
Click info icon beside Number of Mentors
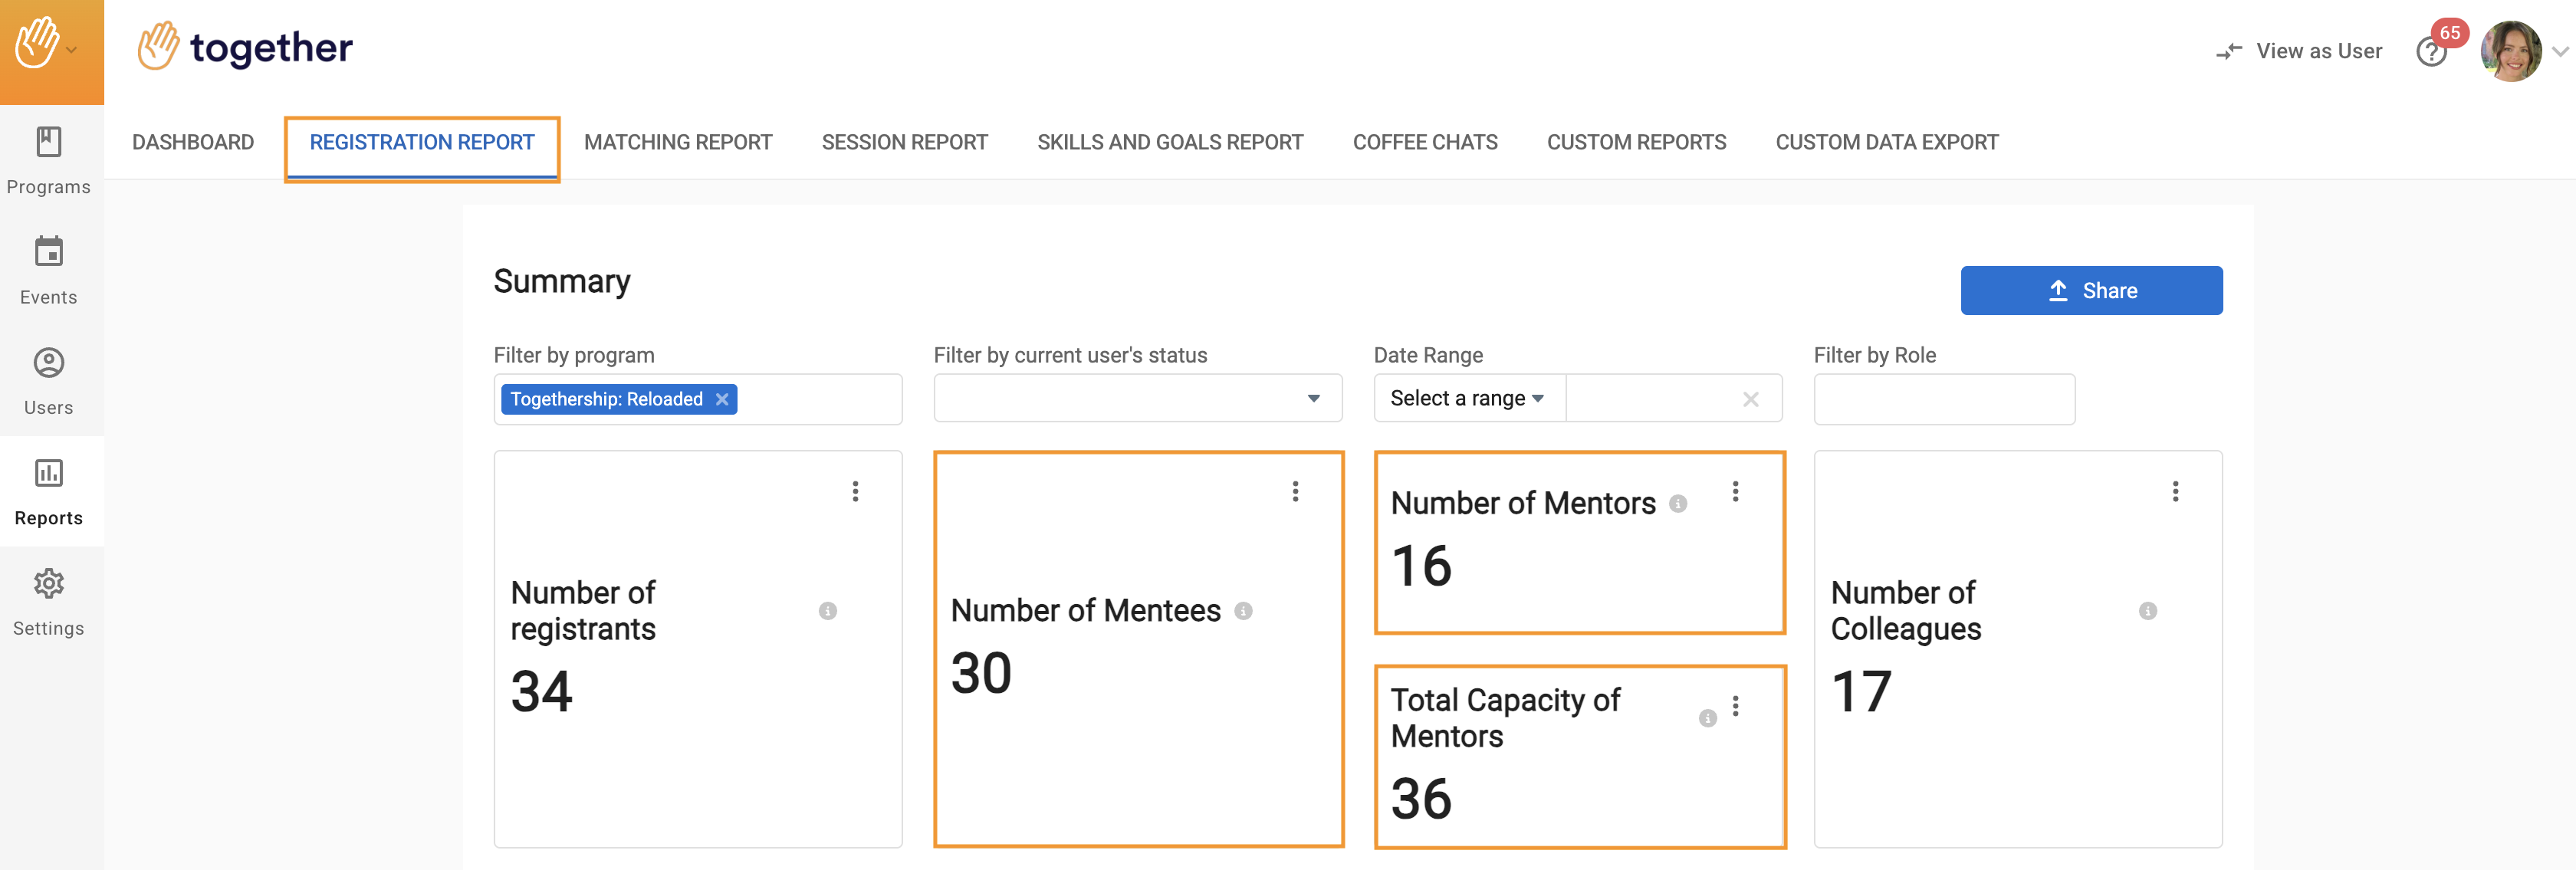pos(1678,504)
